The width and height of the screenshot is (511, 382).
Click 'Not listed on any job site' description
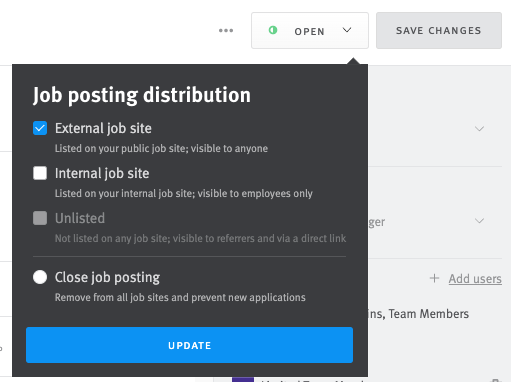click(x=200, y=238)
